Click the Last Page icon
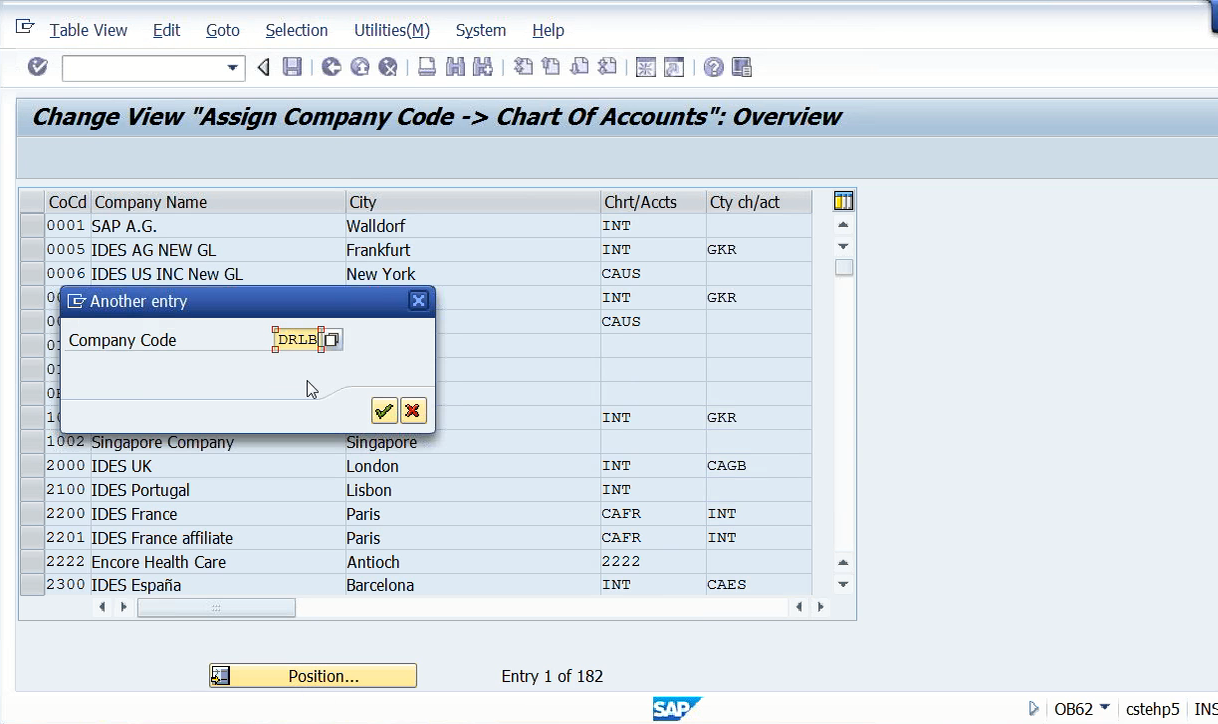Viewport: 1218px width, 724px height. coord(607,67)
